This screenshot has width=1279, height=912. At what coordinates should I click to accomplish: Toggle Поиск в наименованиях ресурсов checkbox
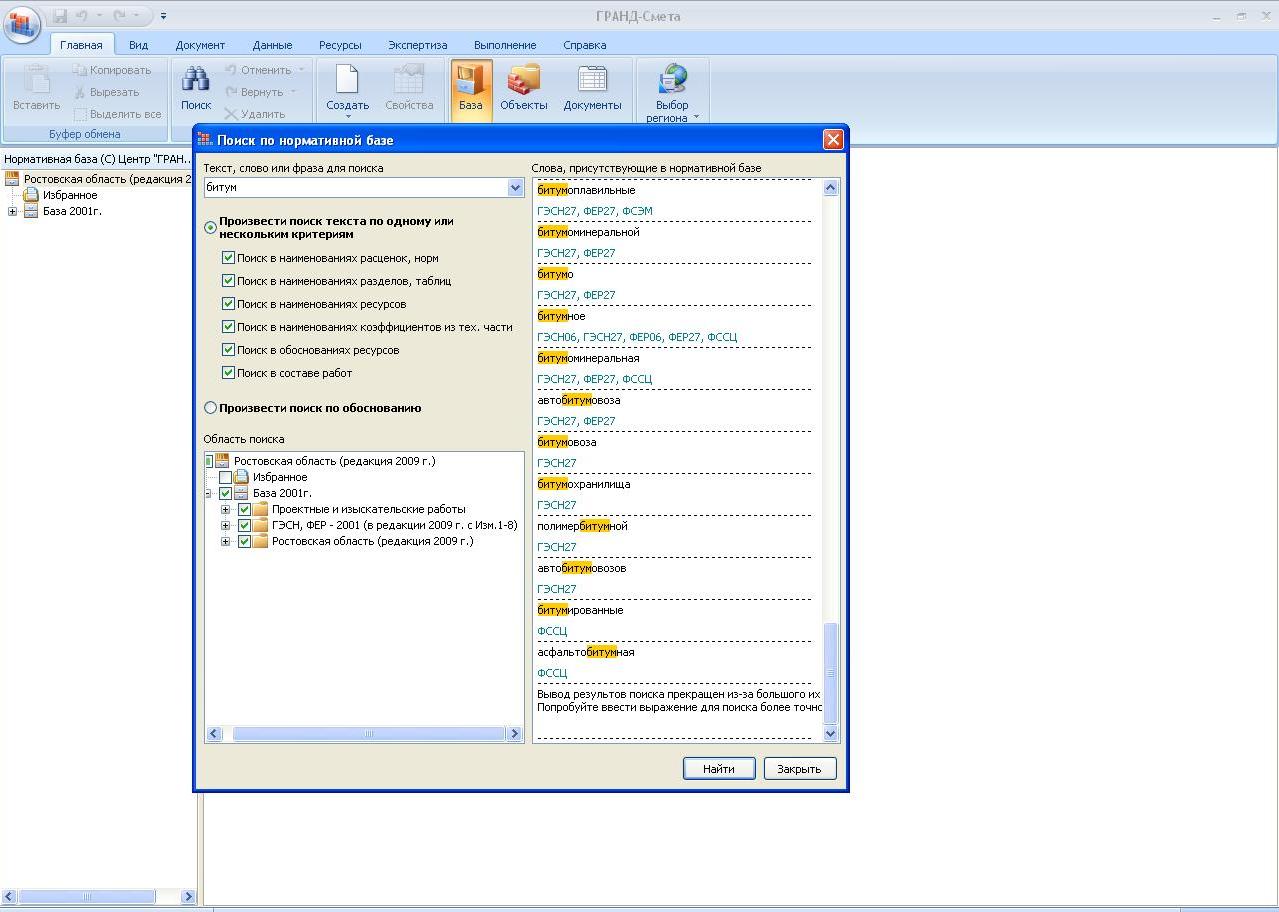coord(228,304)
